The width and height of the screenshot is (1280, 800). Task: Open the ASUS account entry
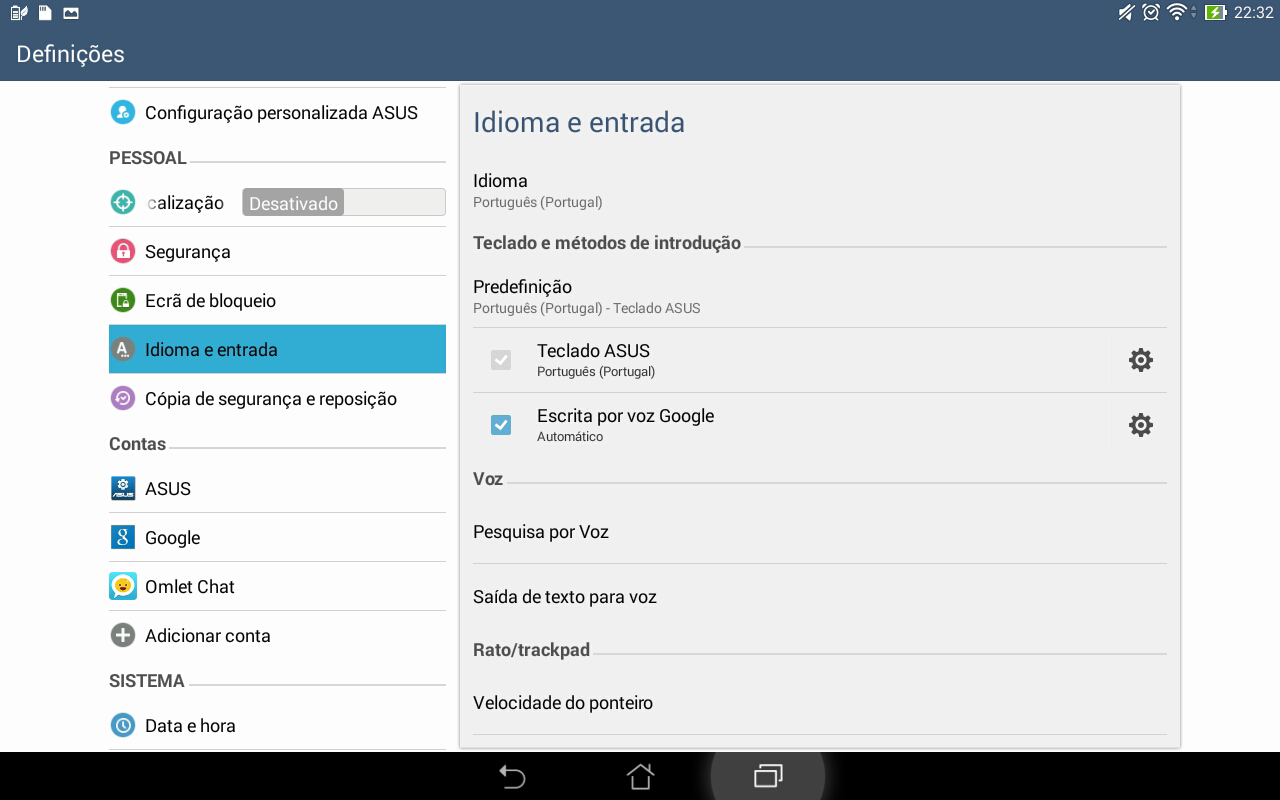pos(277,488)
